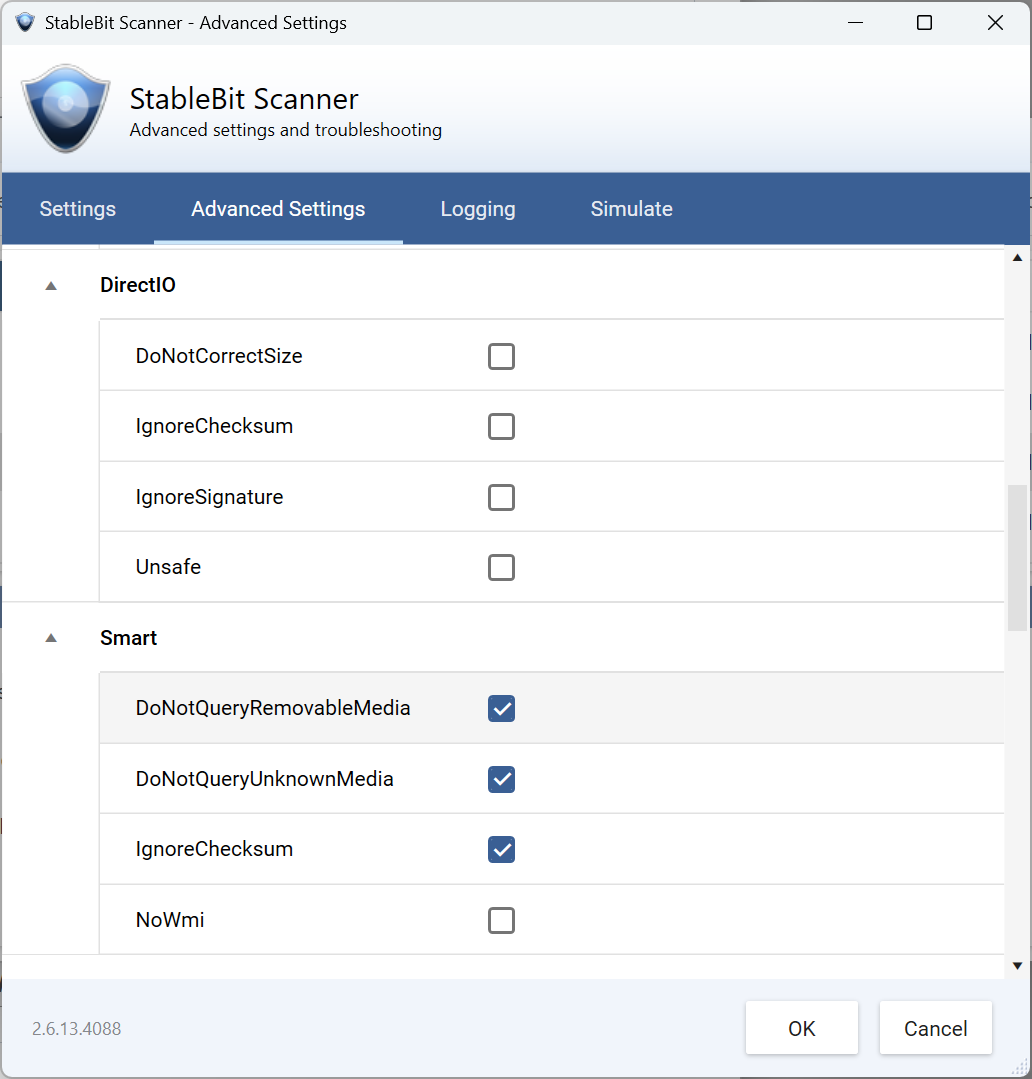
Task: Click the scrollbar down arrow
Action: pyautogui.click(x=1018, y=966)
